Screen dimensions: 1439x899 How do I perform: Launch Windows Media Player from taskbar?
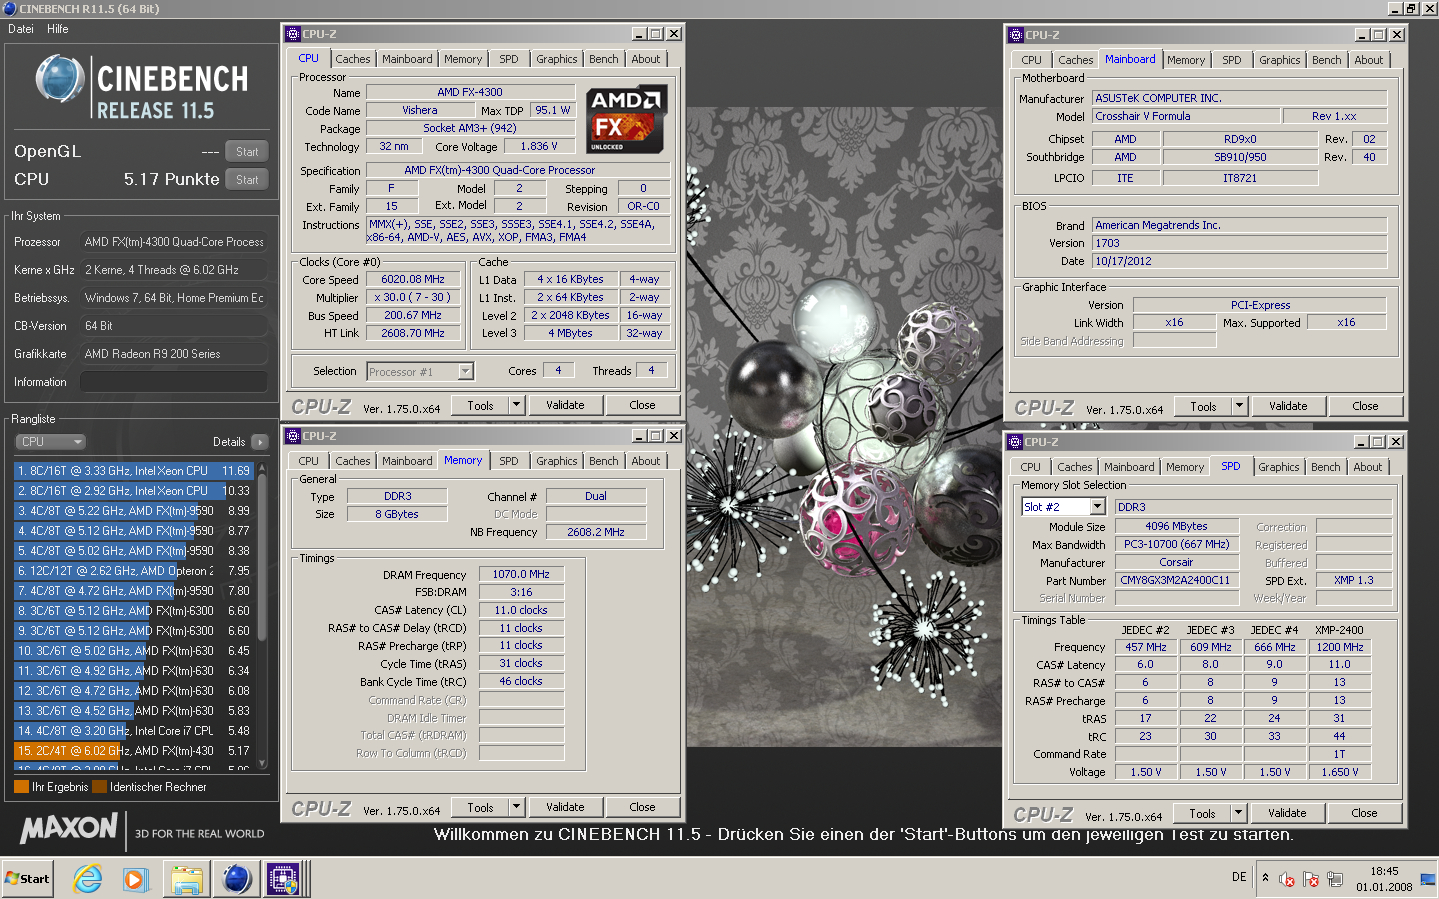136,879
